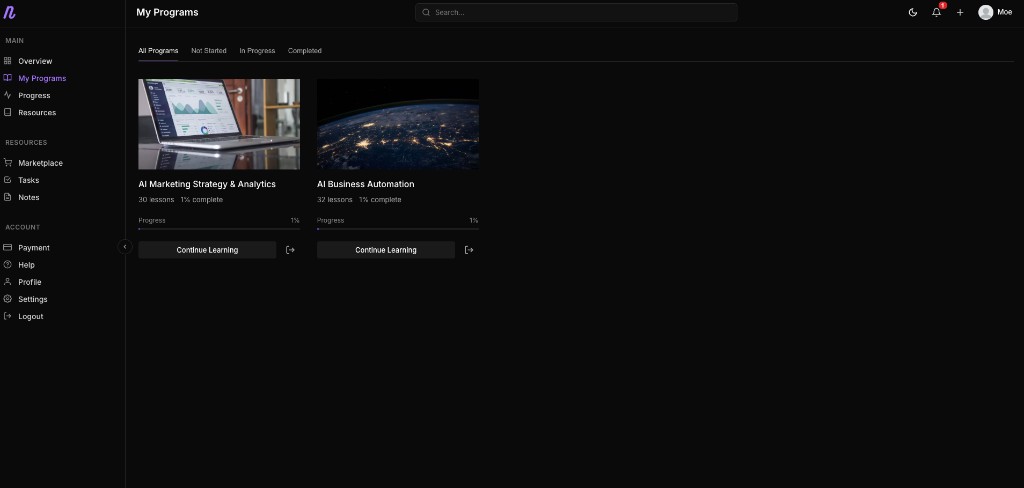
Task: Click AI Business Automation title
Action: (x=366, y=184)
